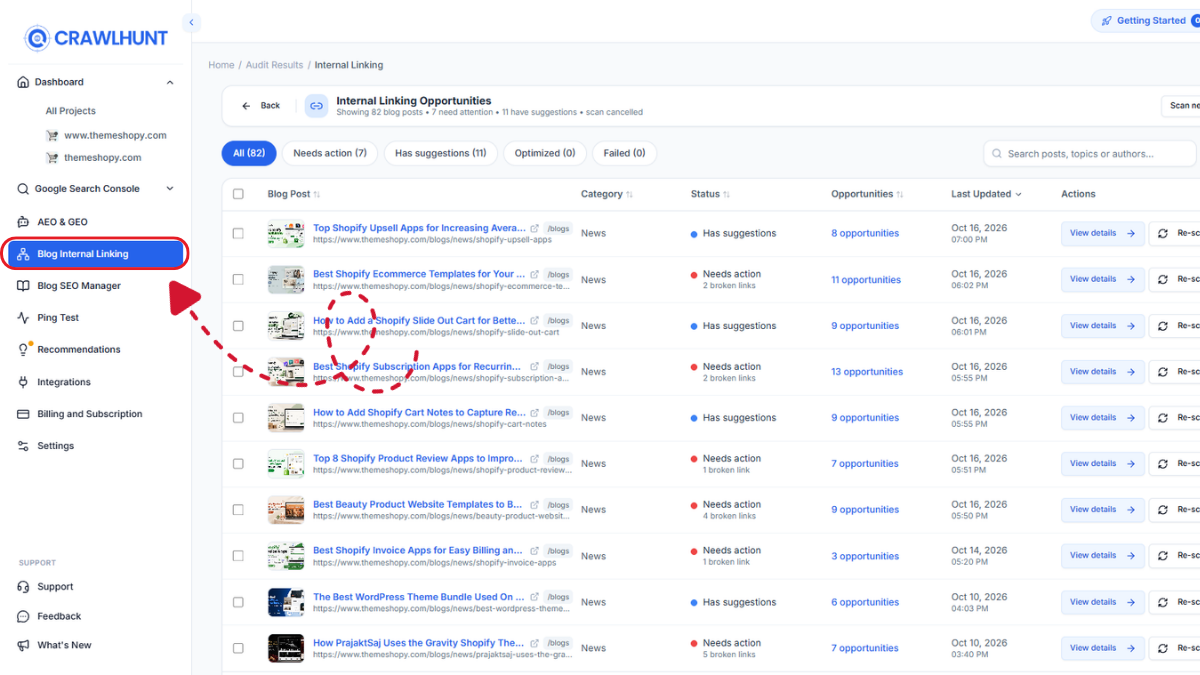
Task: Open the AEO & GEO robot icon
Action: (x=23, y=222)
